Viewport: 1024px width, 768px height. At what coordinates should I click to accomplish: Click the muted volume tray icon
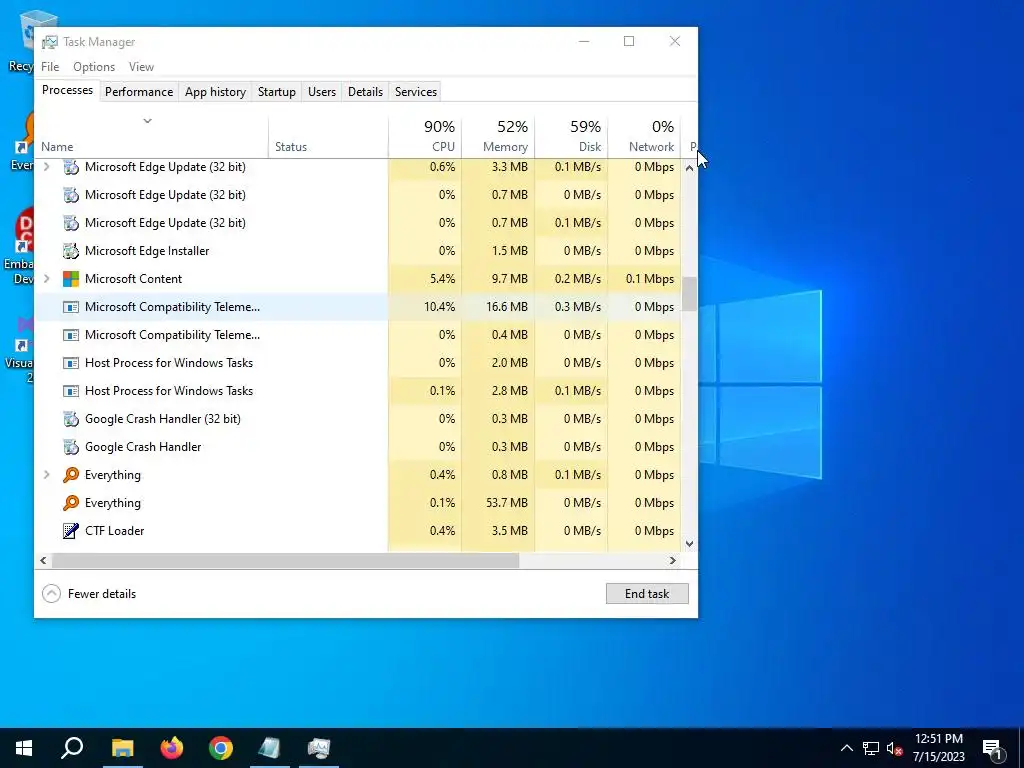pos(895,748)
